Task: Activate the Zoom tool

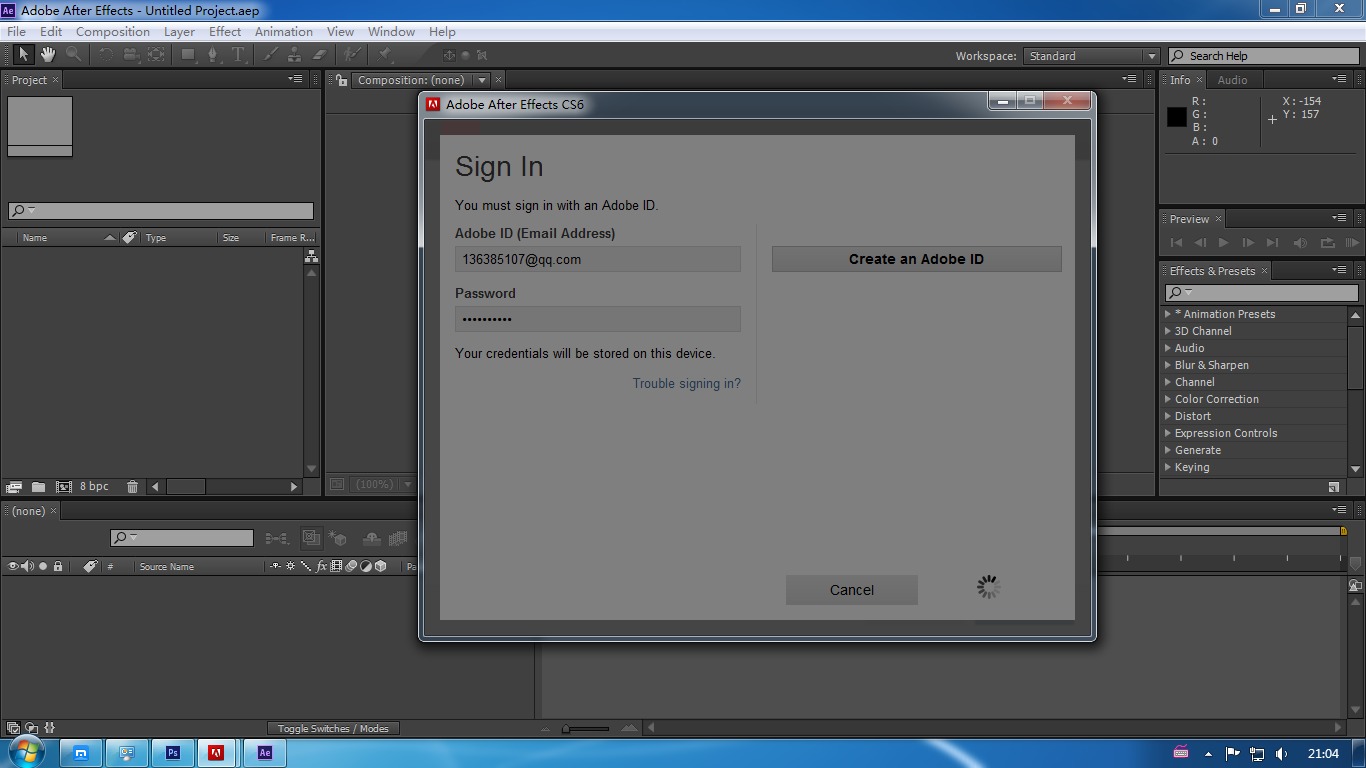Action: point(74,56)
